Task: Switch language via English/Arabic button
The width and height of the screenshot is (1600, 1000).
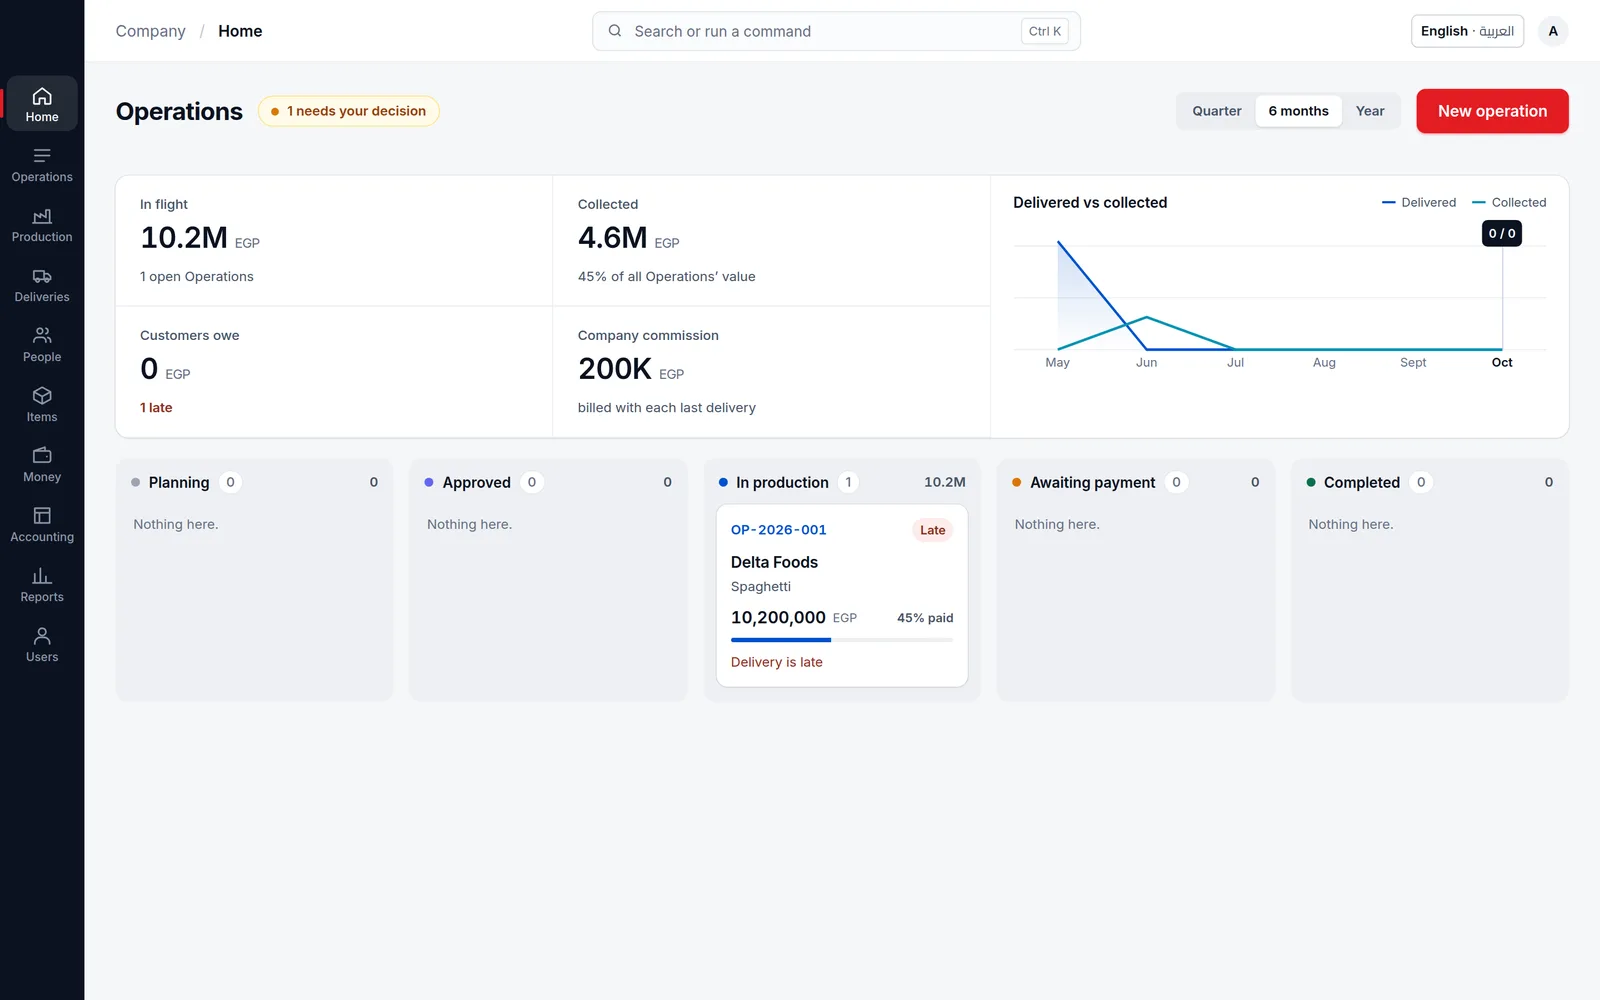Action: [1467, 31]
